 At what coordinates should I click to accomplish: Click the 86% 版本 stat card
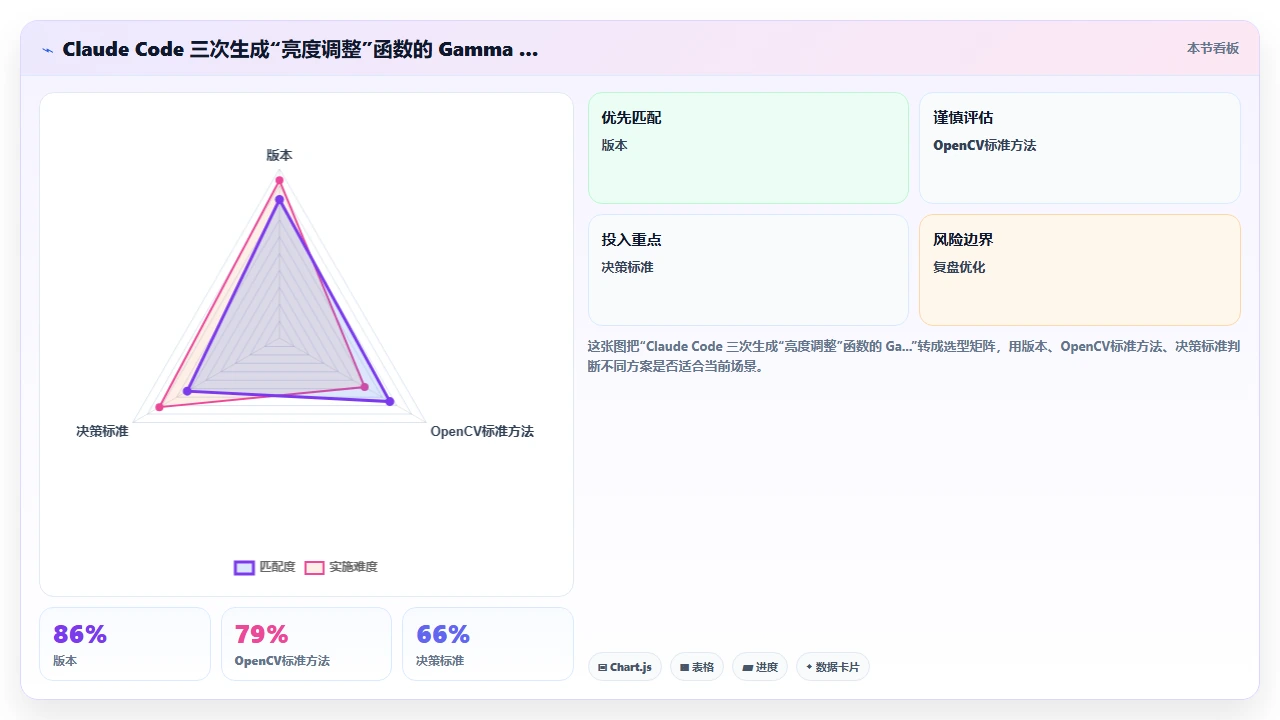pos(125,644)
